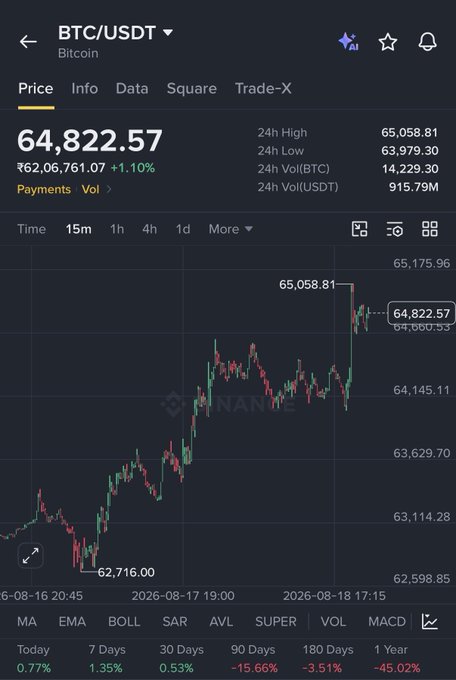The image size is (456, 680).
Task: Click the 63,629.70 price axis label
Action: (421, 453)
